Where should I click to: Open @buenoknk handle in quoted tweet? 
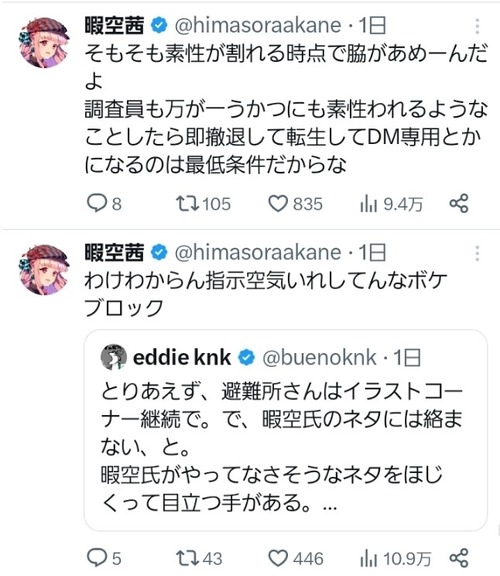[x=319, y=357]
